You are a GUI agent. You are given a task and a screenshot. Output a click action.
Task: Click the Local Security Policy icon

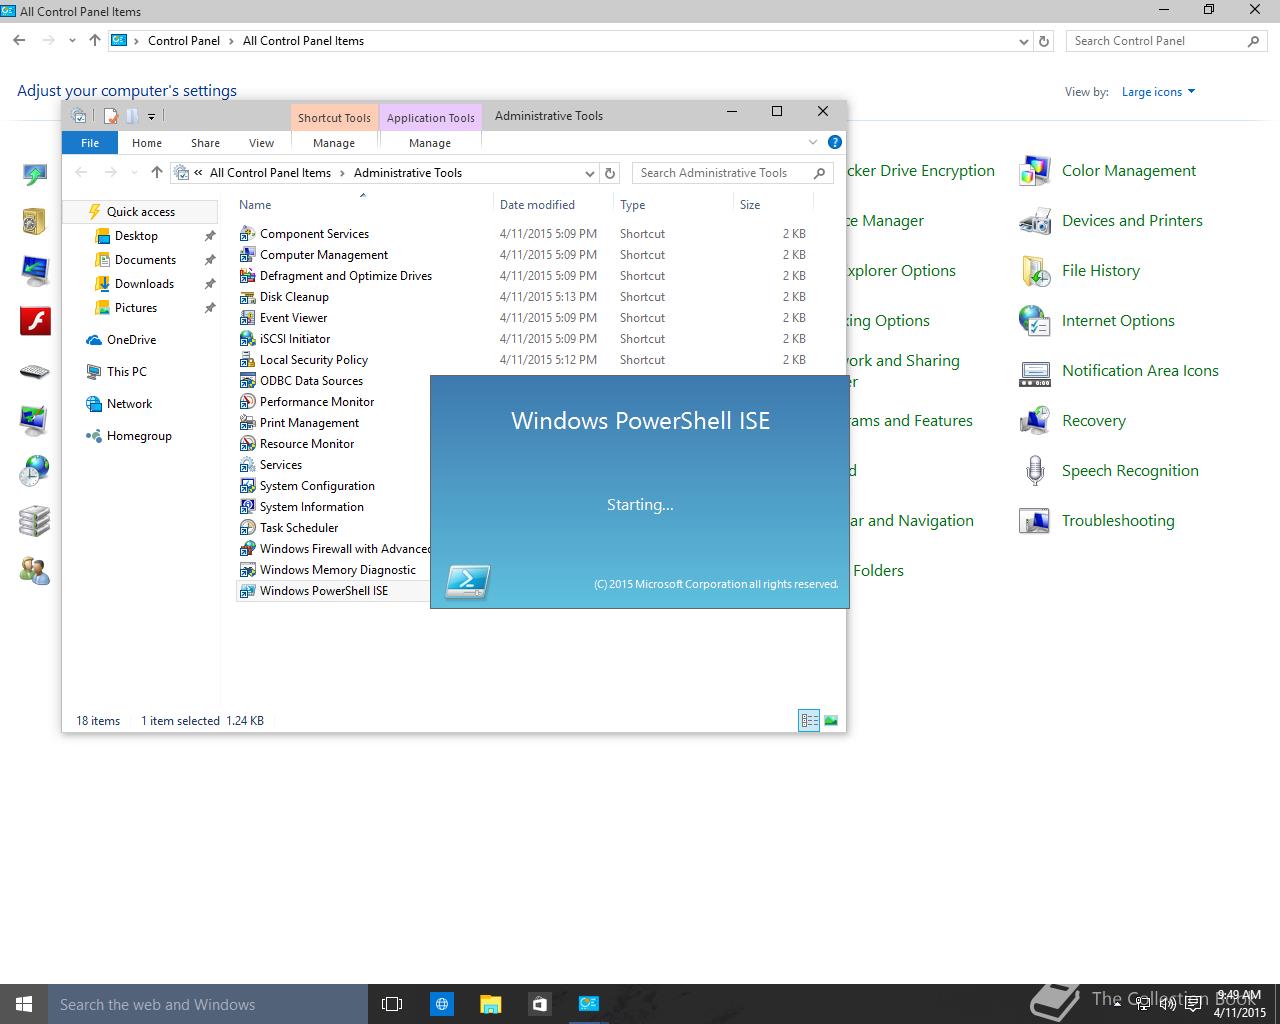coord(247,360)
